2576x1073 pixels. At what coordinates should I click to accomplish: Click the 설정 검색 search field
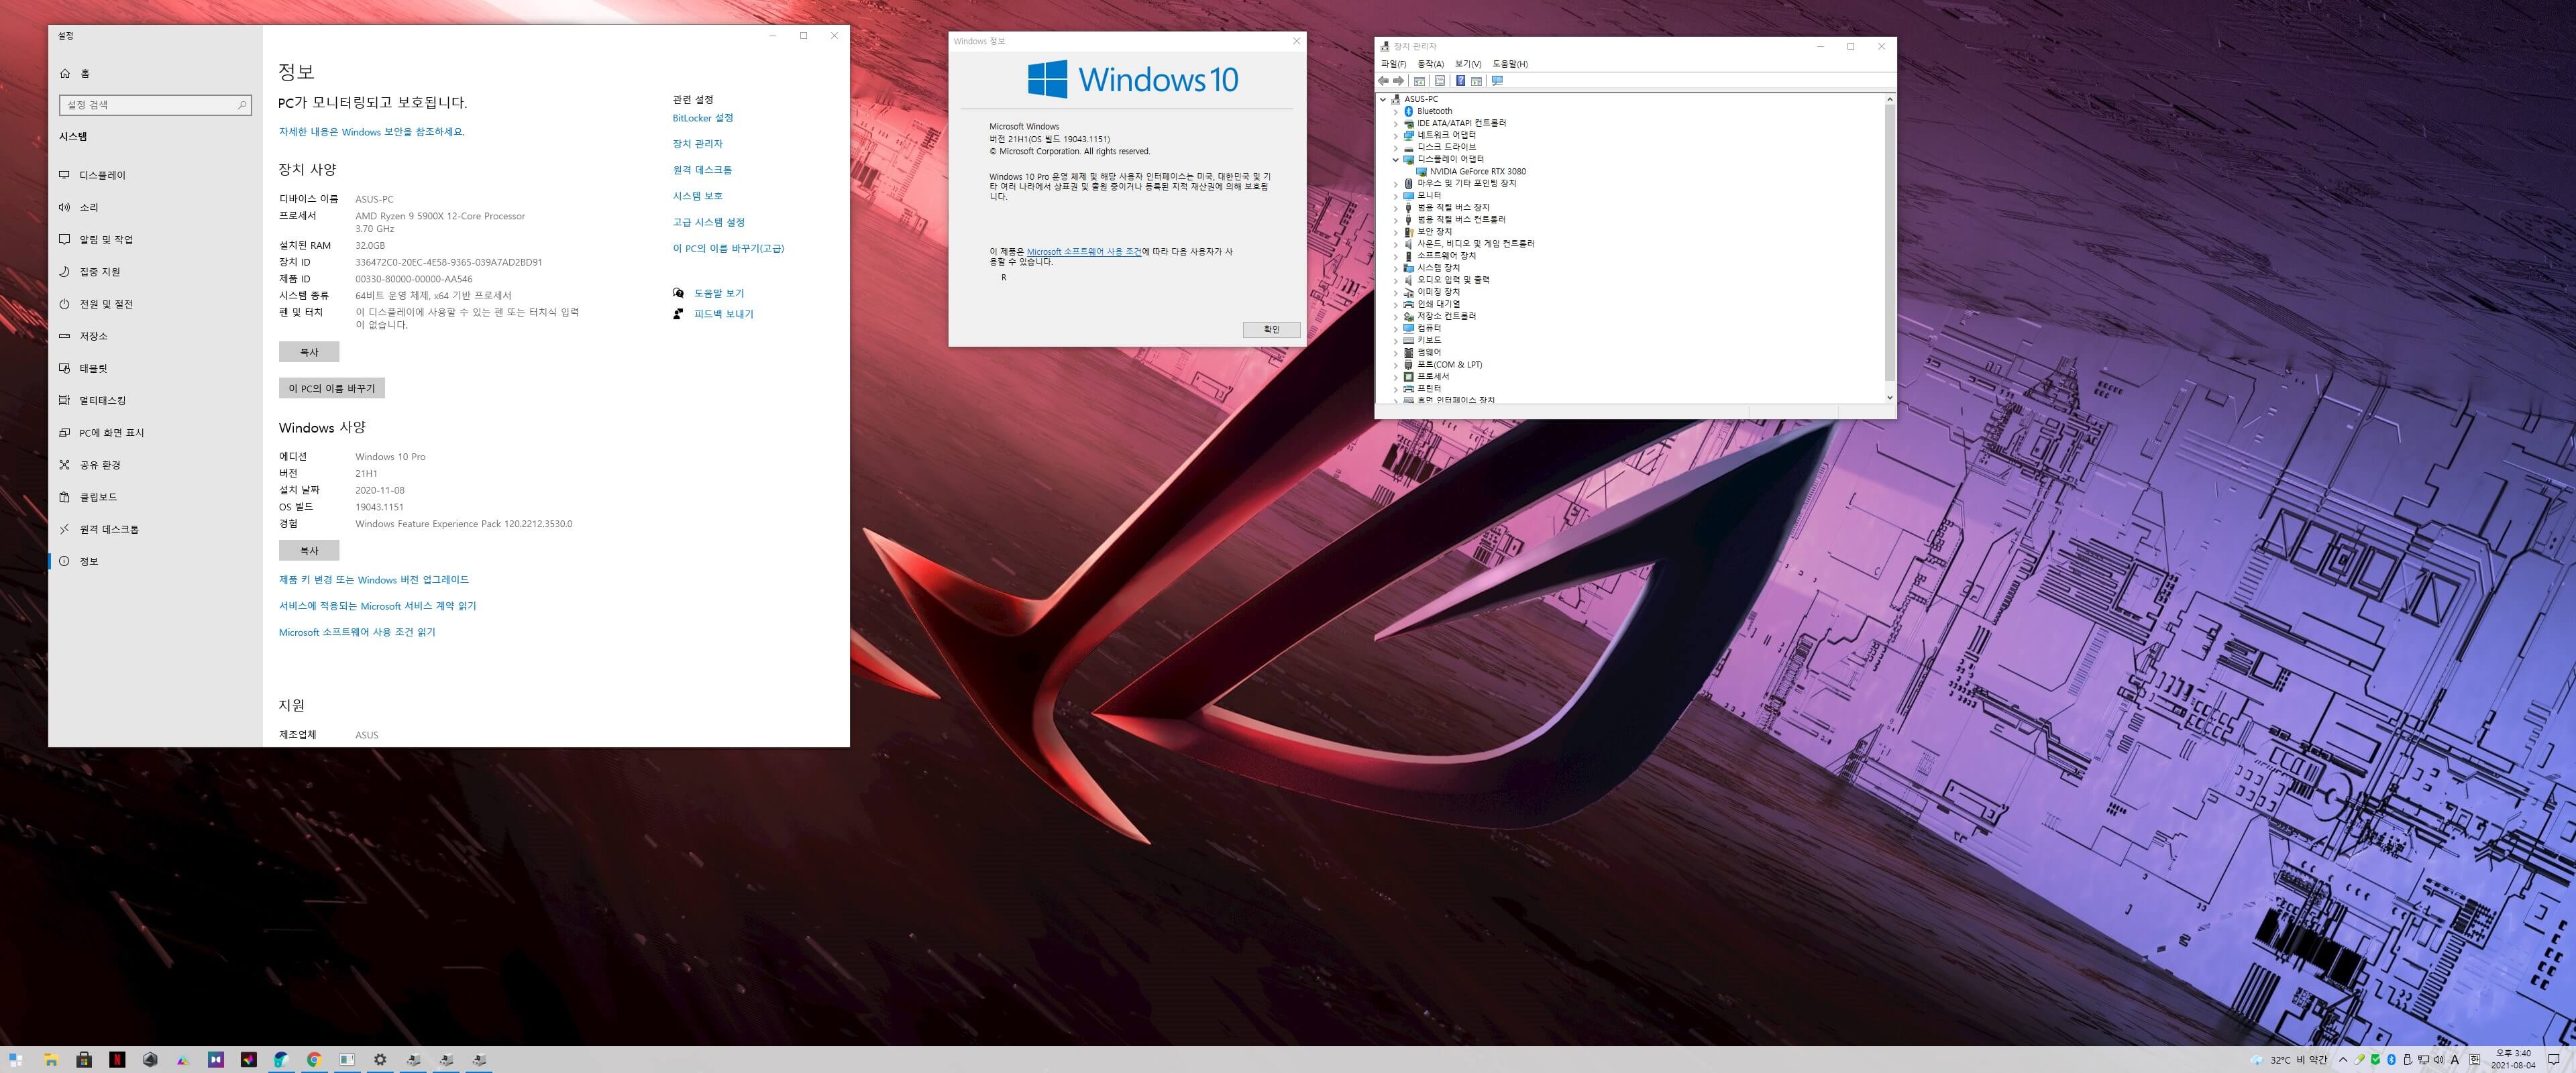(155, 105)
